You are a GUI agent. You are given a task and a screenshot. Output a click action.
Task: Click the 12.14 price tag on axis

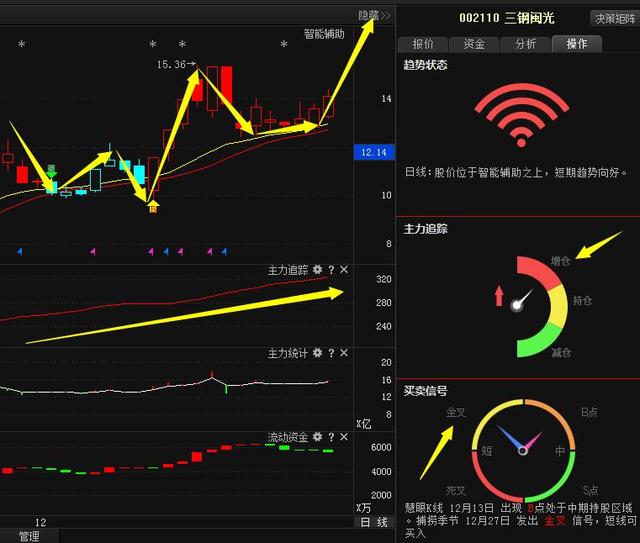point(374,152)
